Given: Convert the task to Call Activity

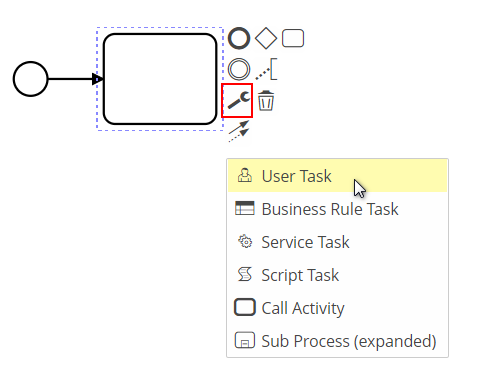Looking at the screenshot, I should click(337, 308).
